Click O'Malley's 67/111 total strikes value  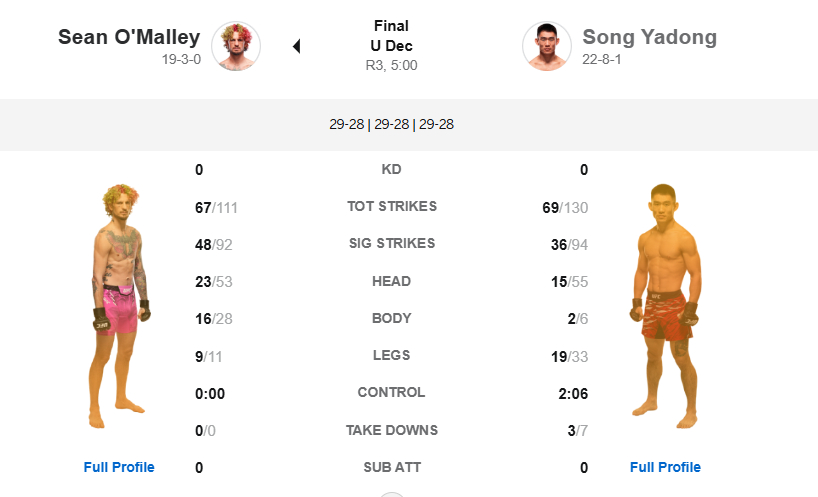pyautogui.click(x=216, y=208)
